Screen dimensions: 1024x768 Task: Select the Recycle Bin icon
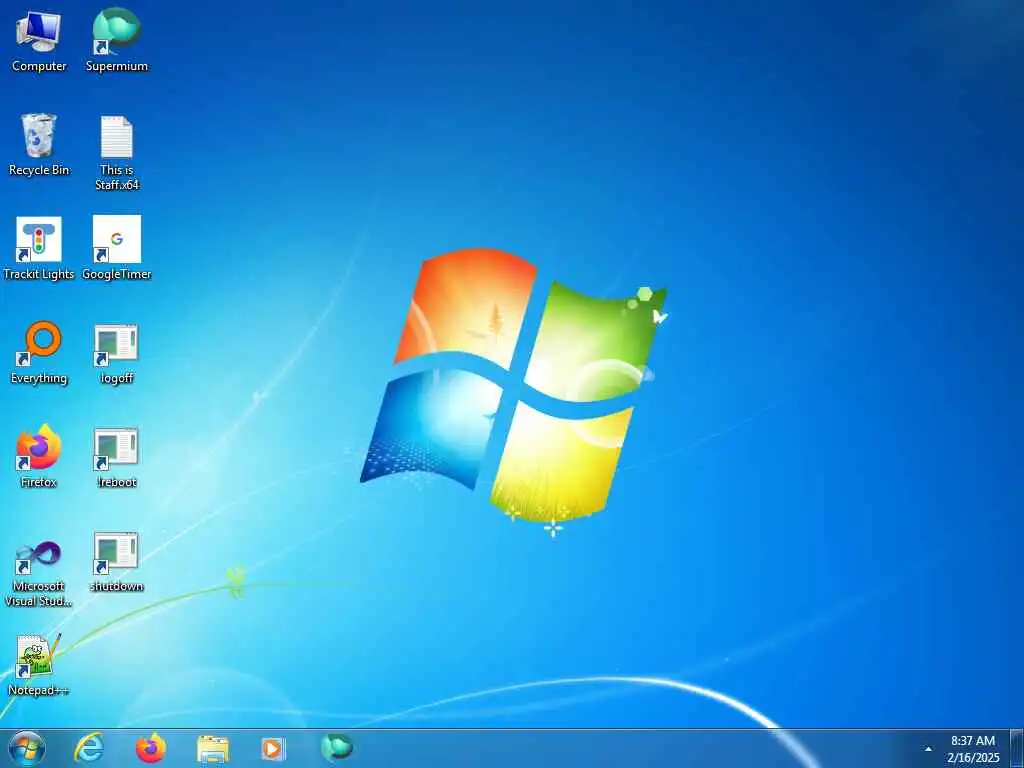point(39,145)
